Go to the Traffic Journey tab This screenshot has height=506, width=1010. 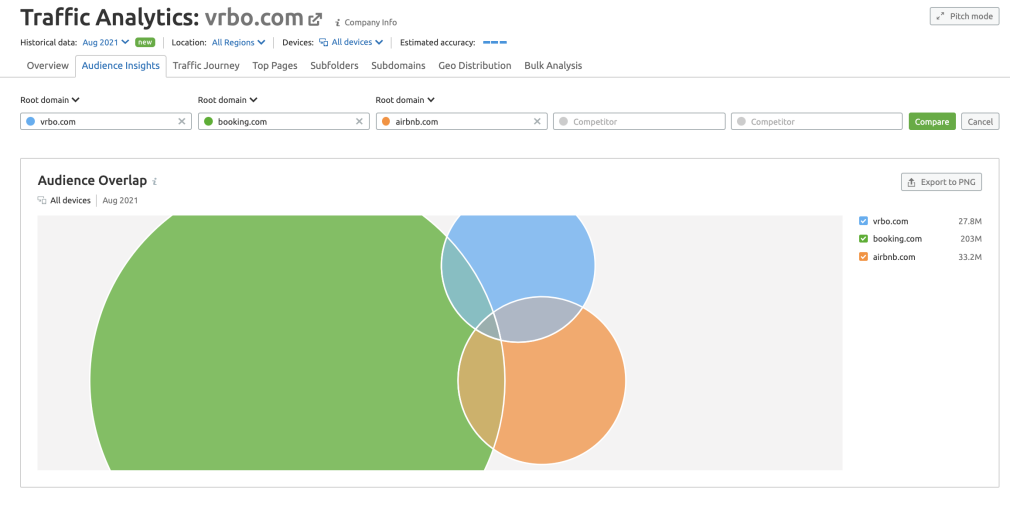(x=206, y=66)
